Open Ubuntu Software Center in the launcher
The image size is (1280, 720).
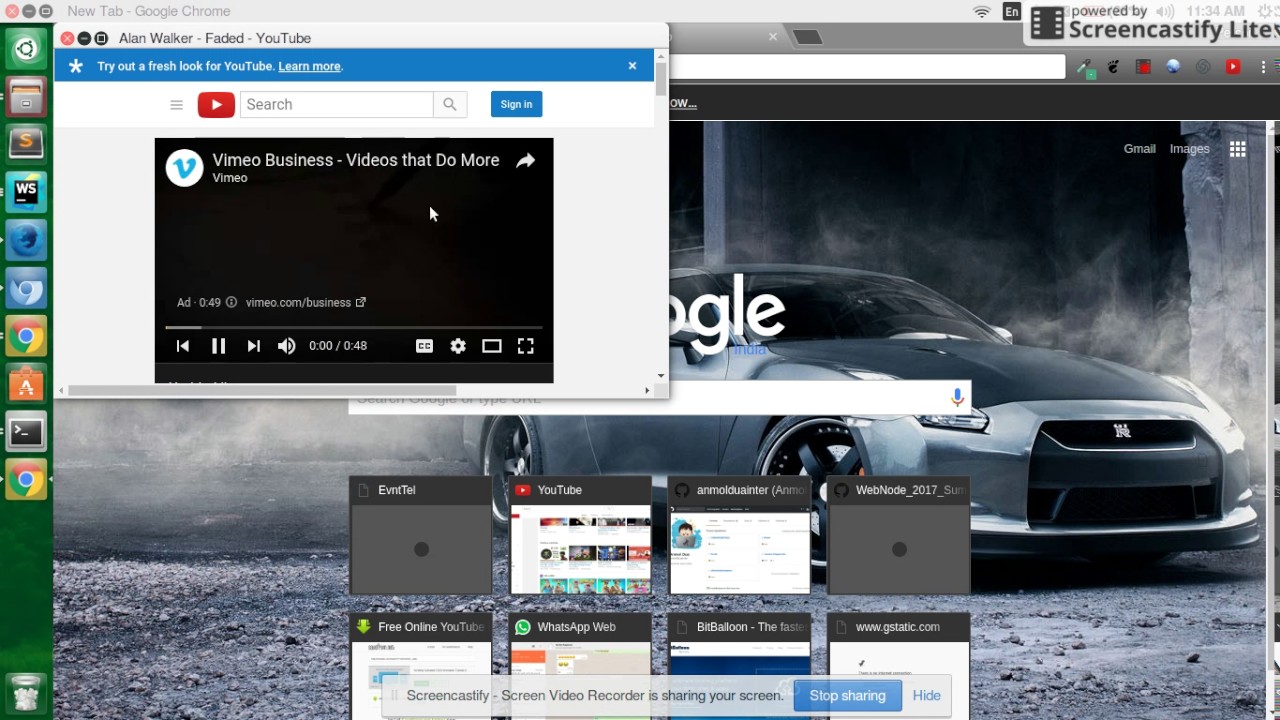pos(26,385)
